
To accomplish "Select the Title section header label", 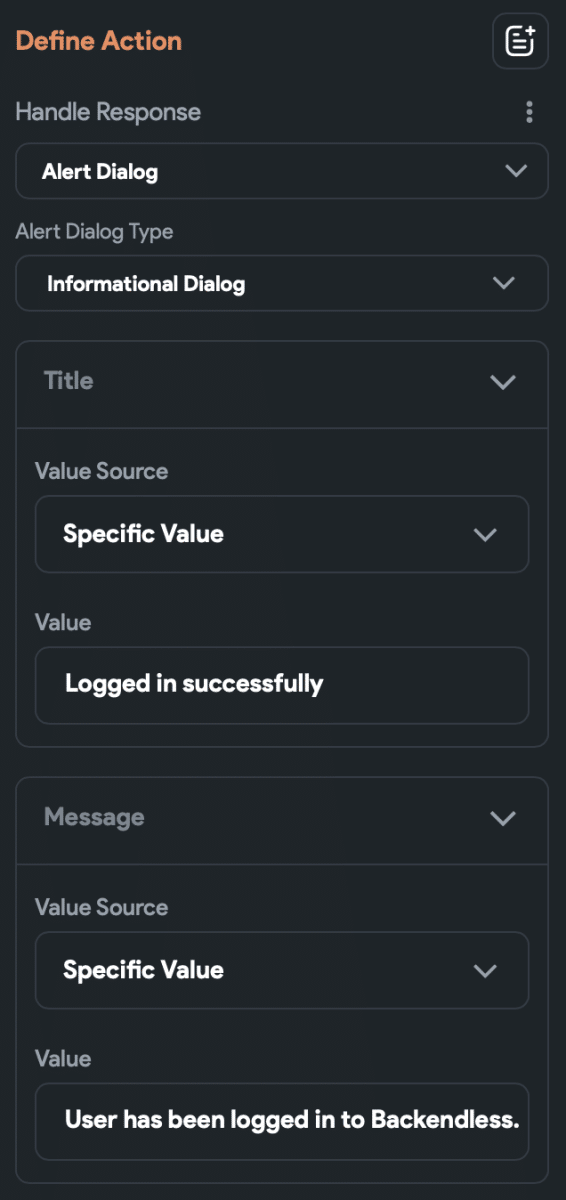I will (69, 381).
